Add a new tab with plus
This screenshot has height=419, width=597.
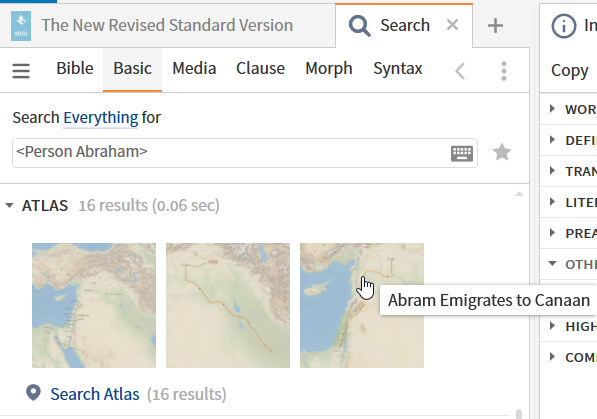pos(495,26)
